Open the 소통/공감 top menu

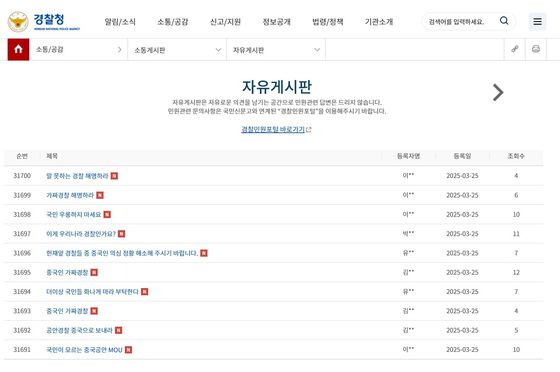tap(172, 22)
